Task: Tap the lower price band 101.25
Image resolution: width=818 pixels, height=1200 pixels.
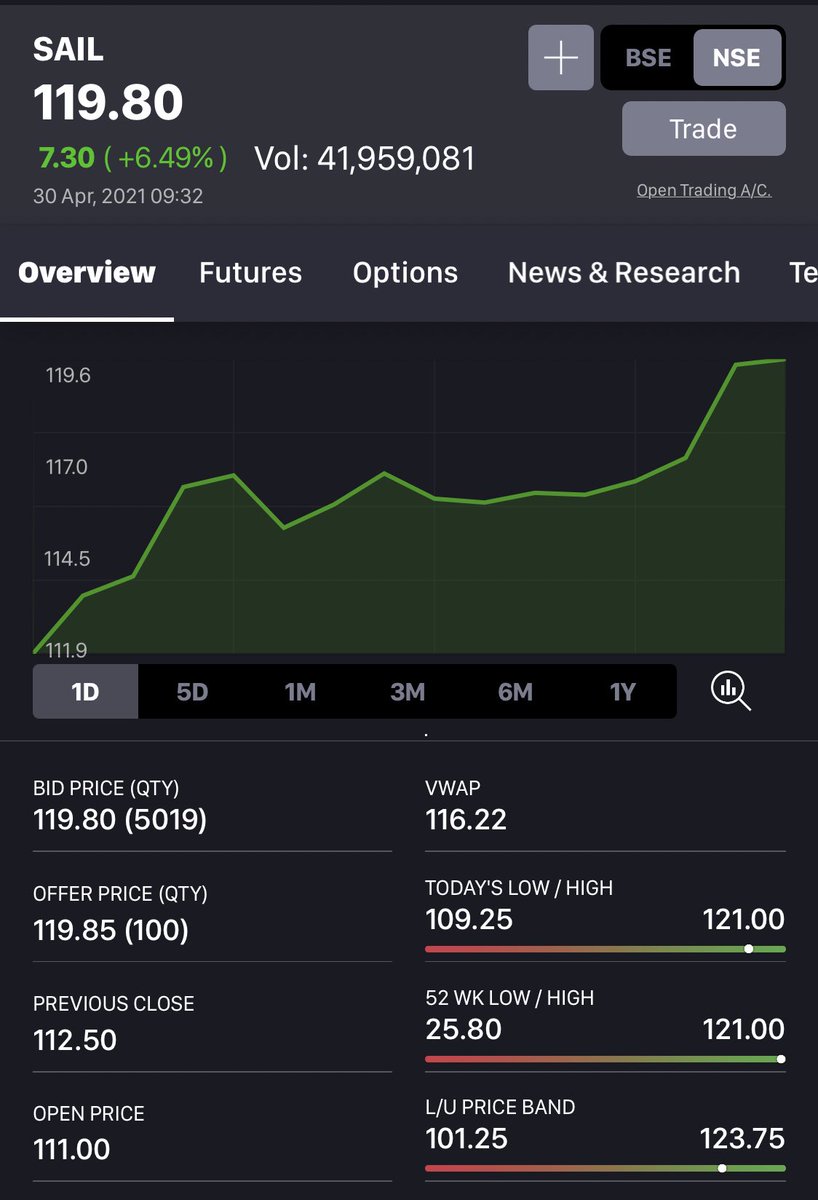Action: pyautogui.click(x=466, y=1138)
